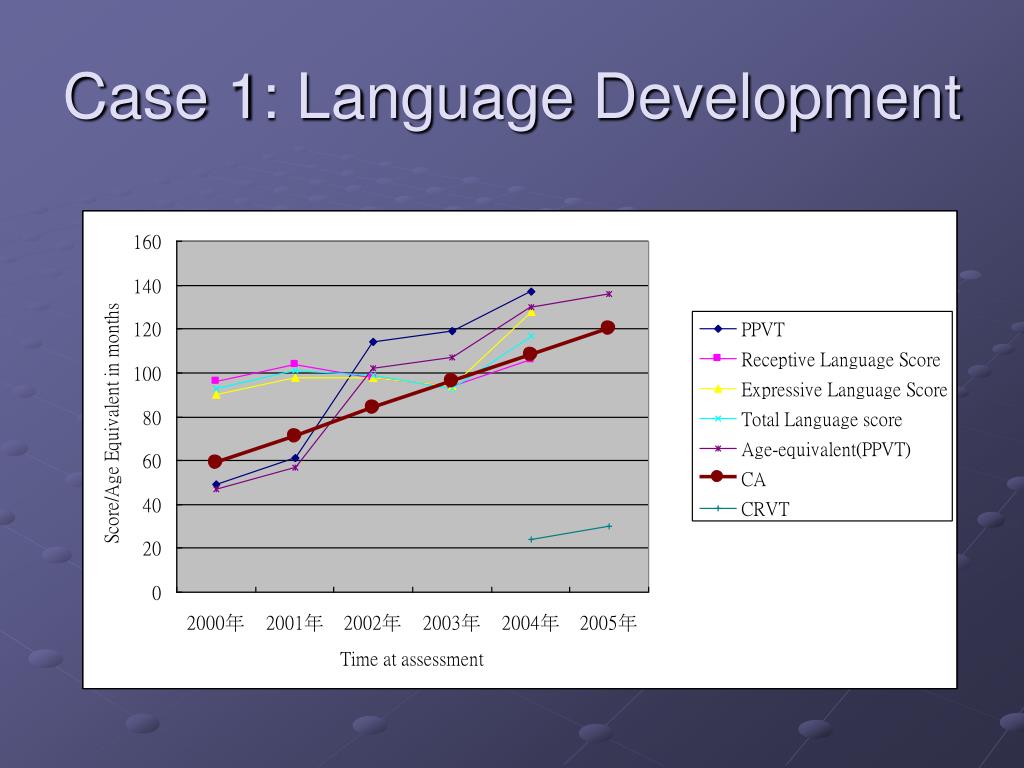Select the Expressive Language Score point for 2004年

(x=531, y=312)
